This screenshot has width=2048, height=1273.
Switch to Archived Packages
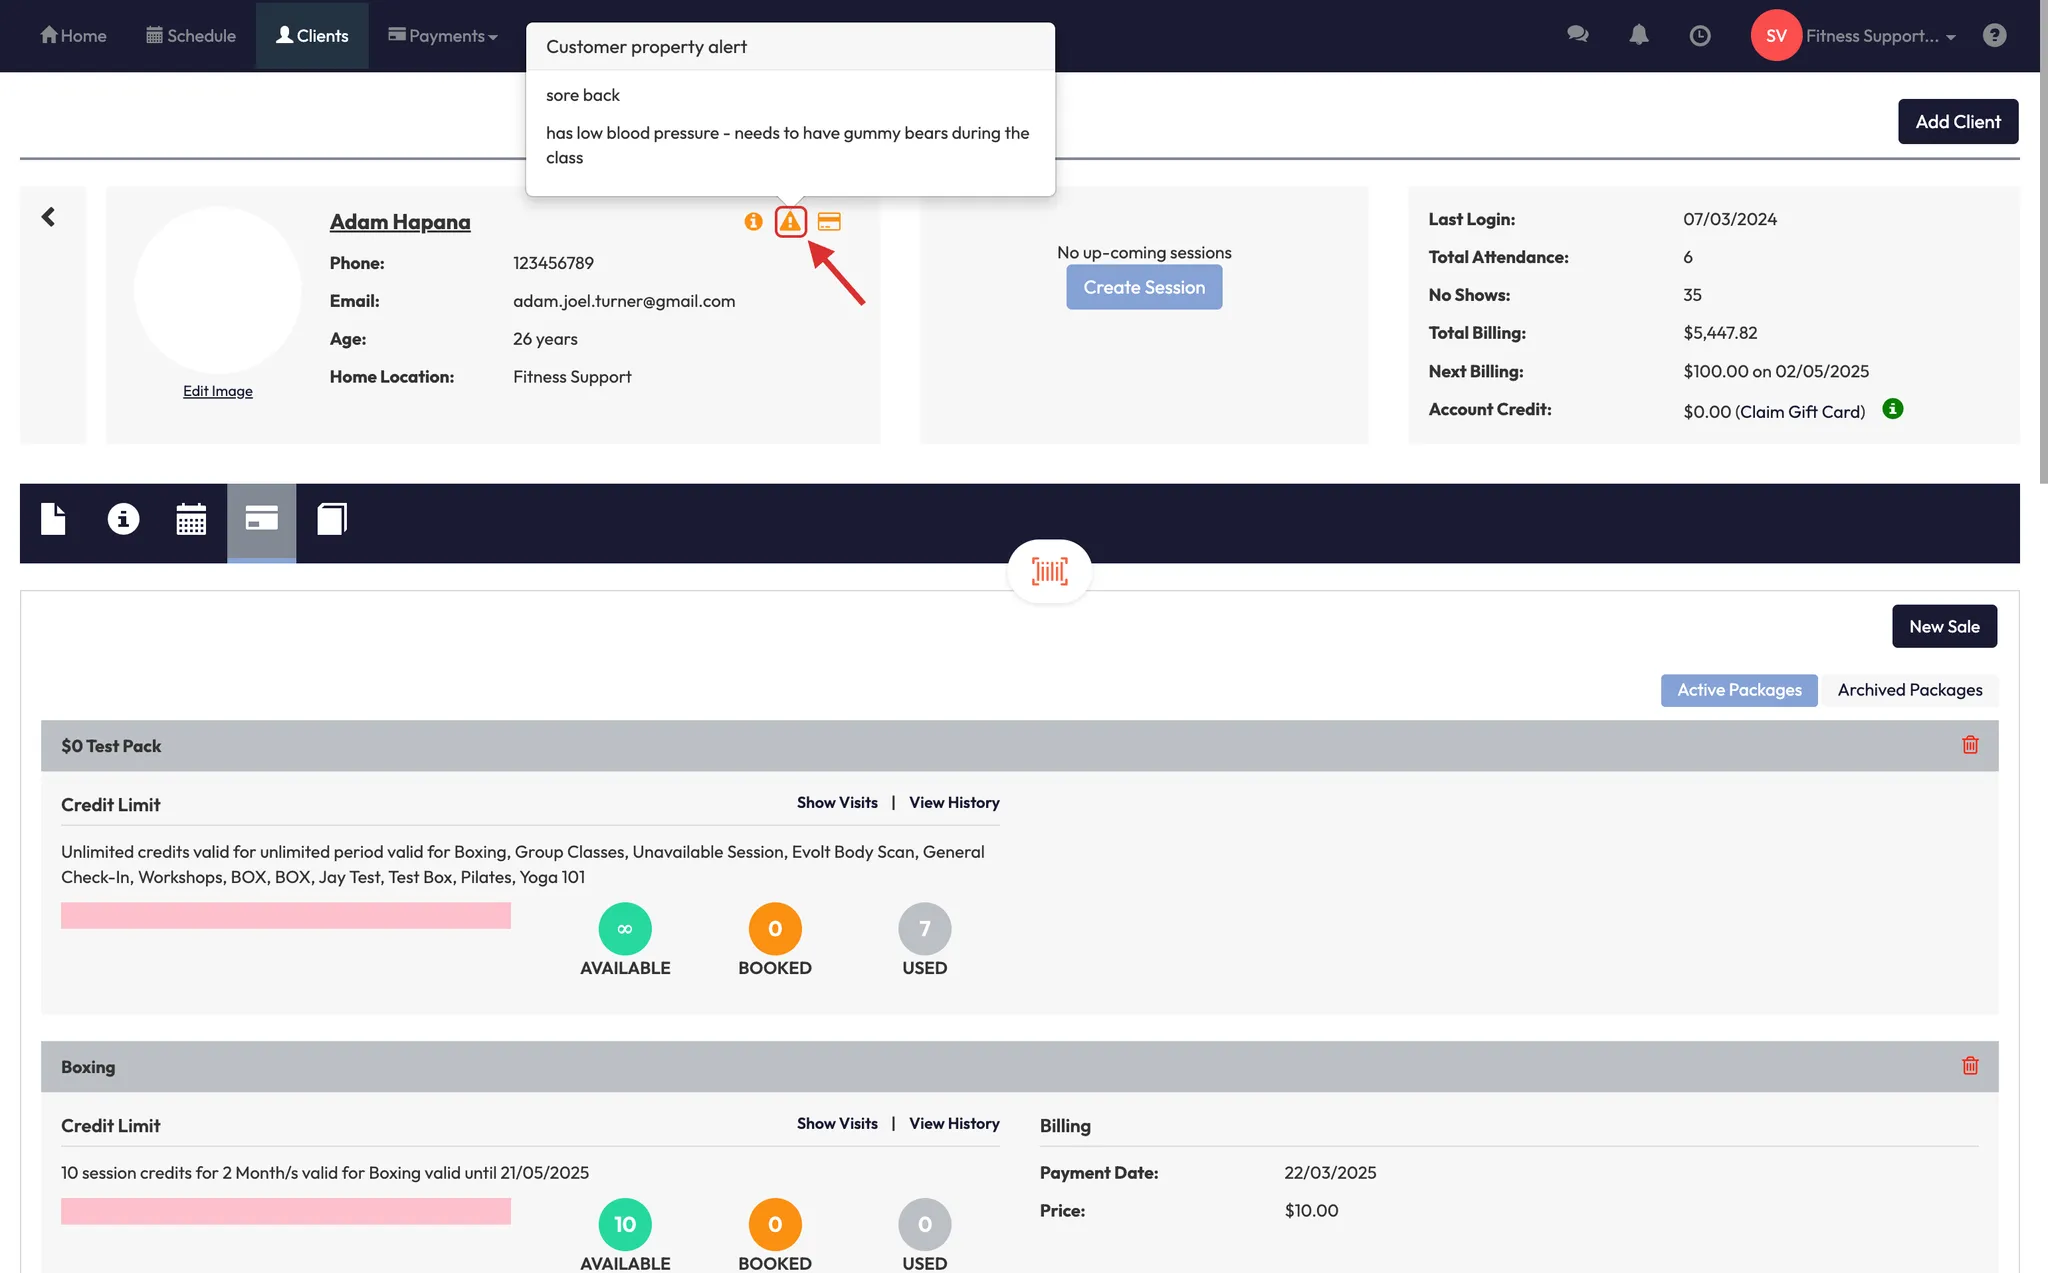click(1909, 690)
